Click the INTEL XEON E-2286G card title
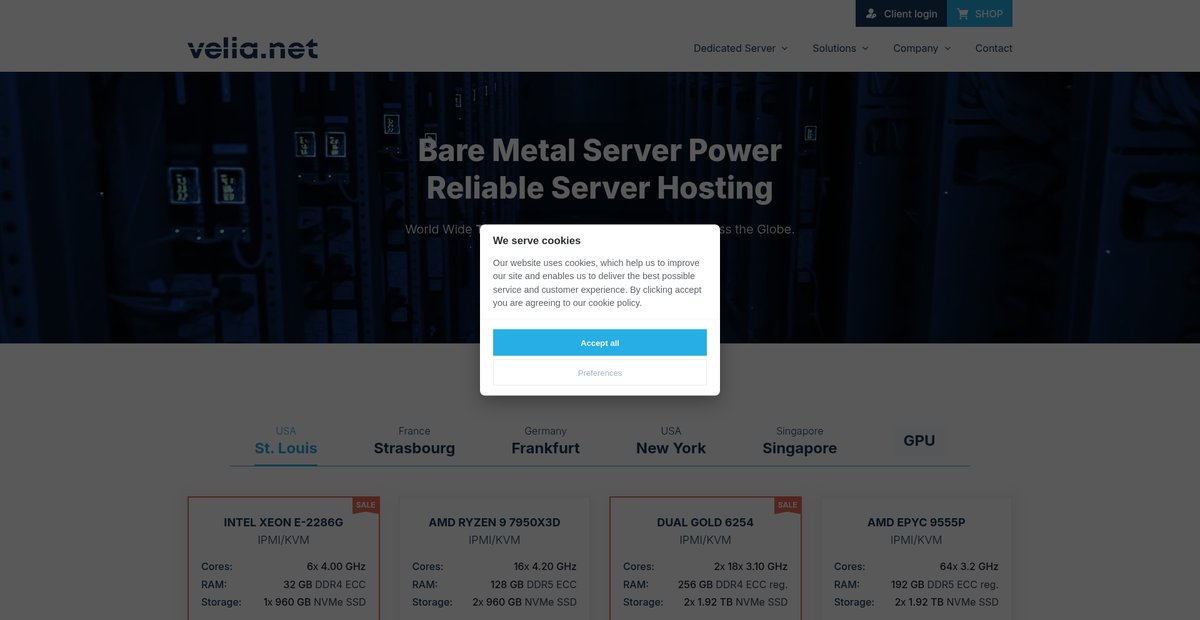 click(283, 522)
